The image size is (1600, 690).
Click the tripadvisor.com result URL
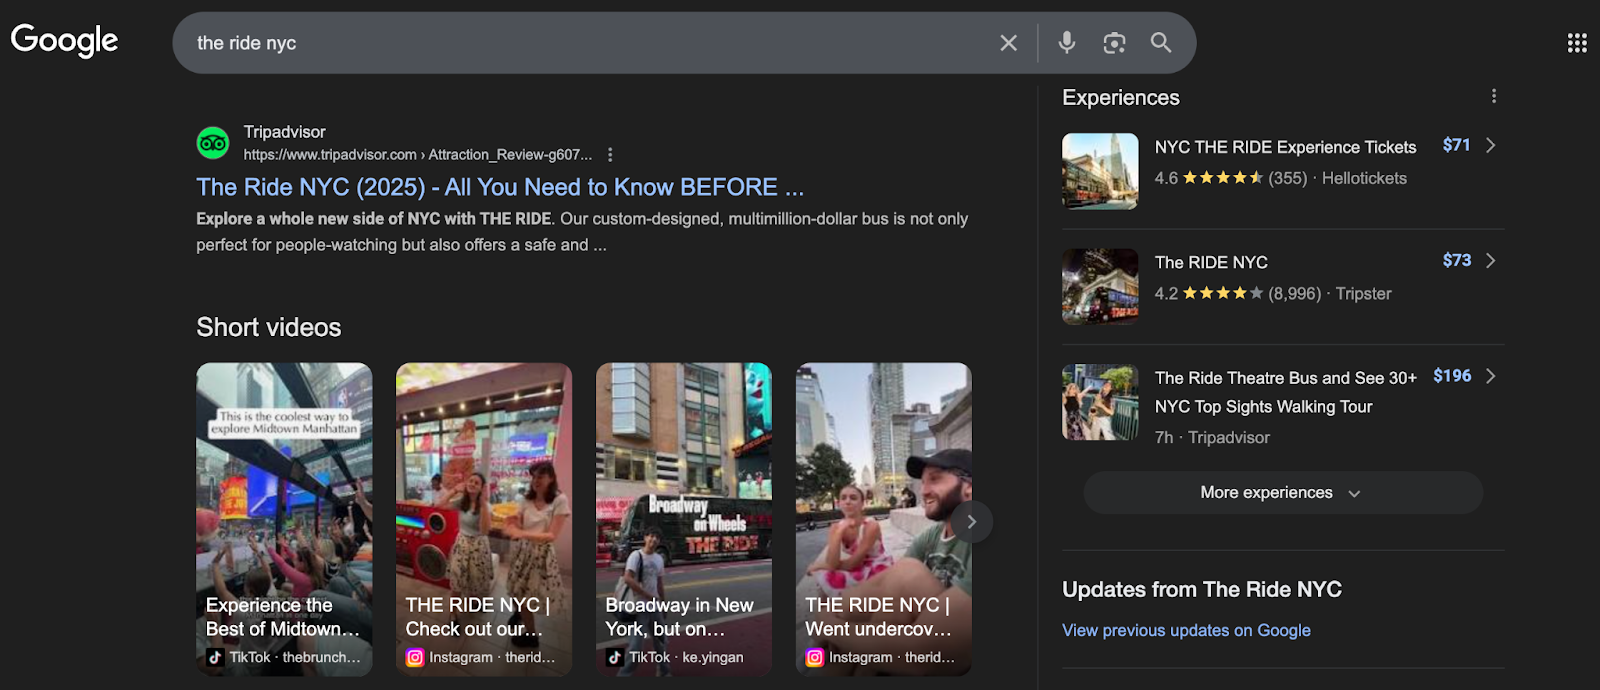click(418, 155)
